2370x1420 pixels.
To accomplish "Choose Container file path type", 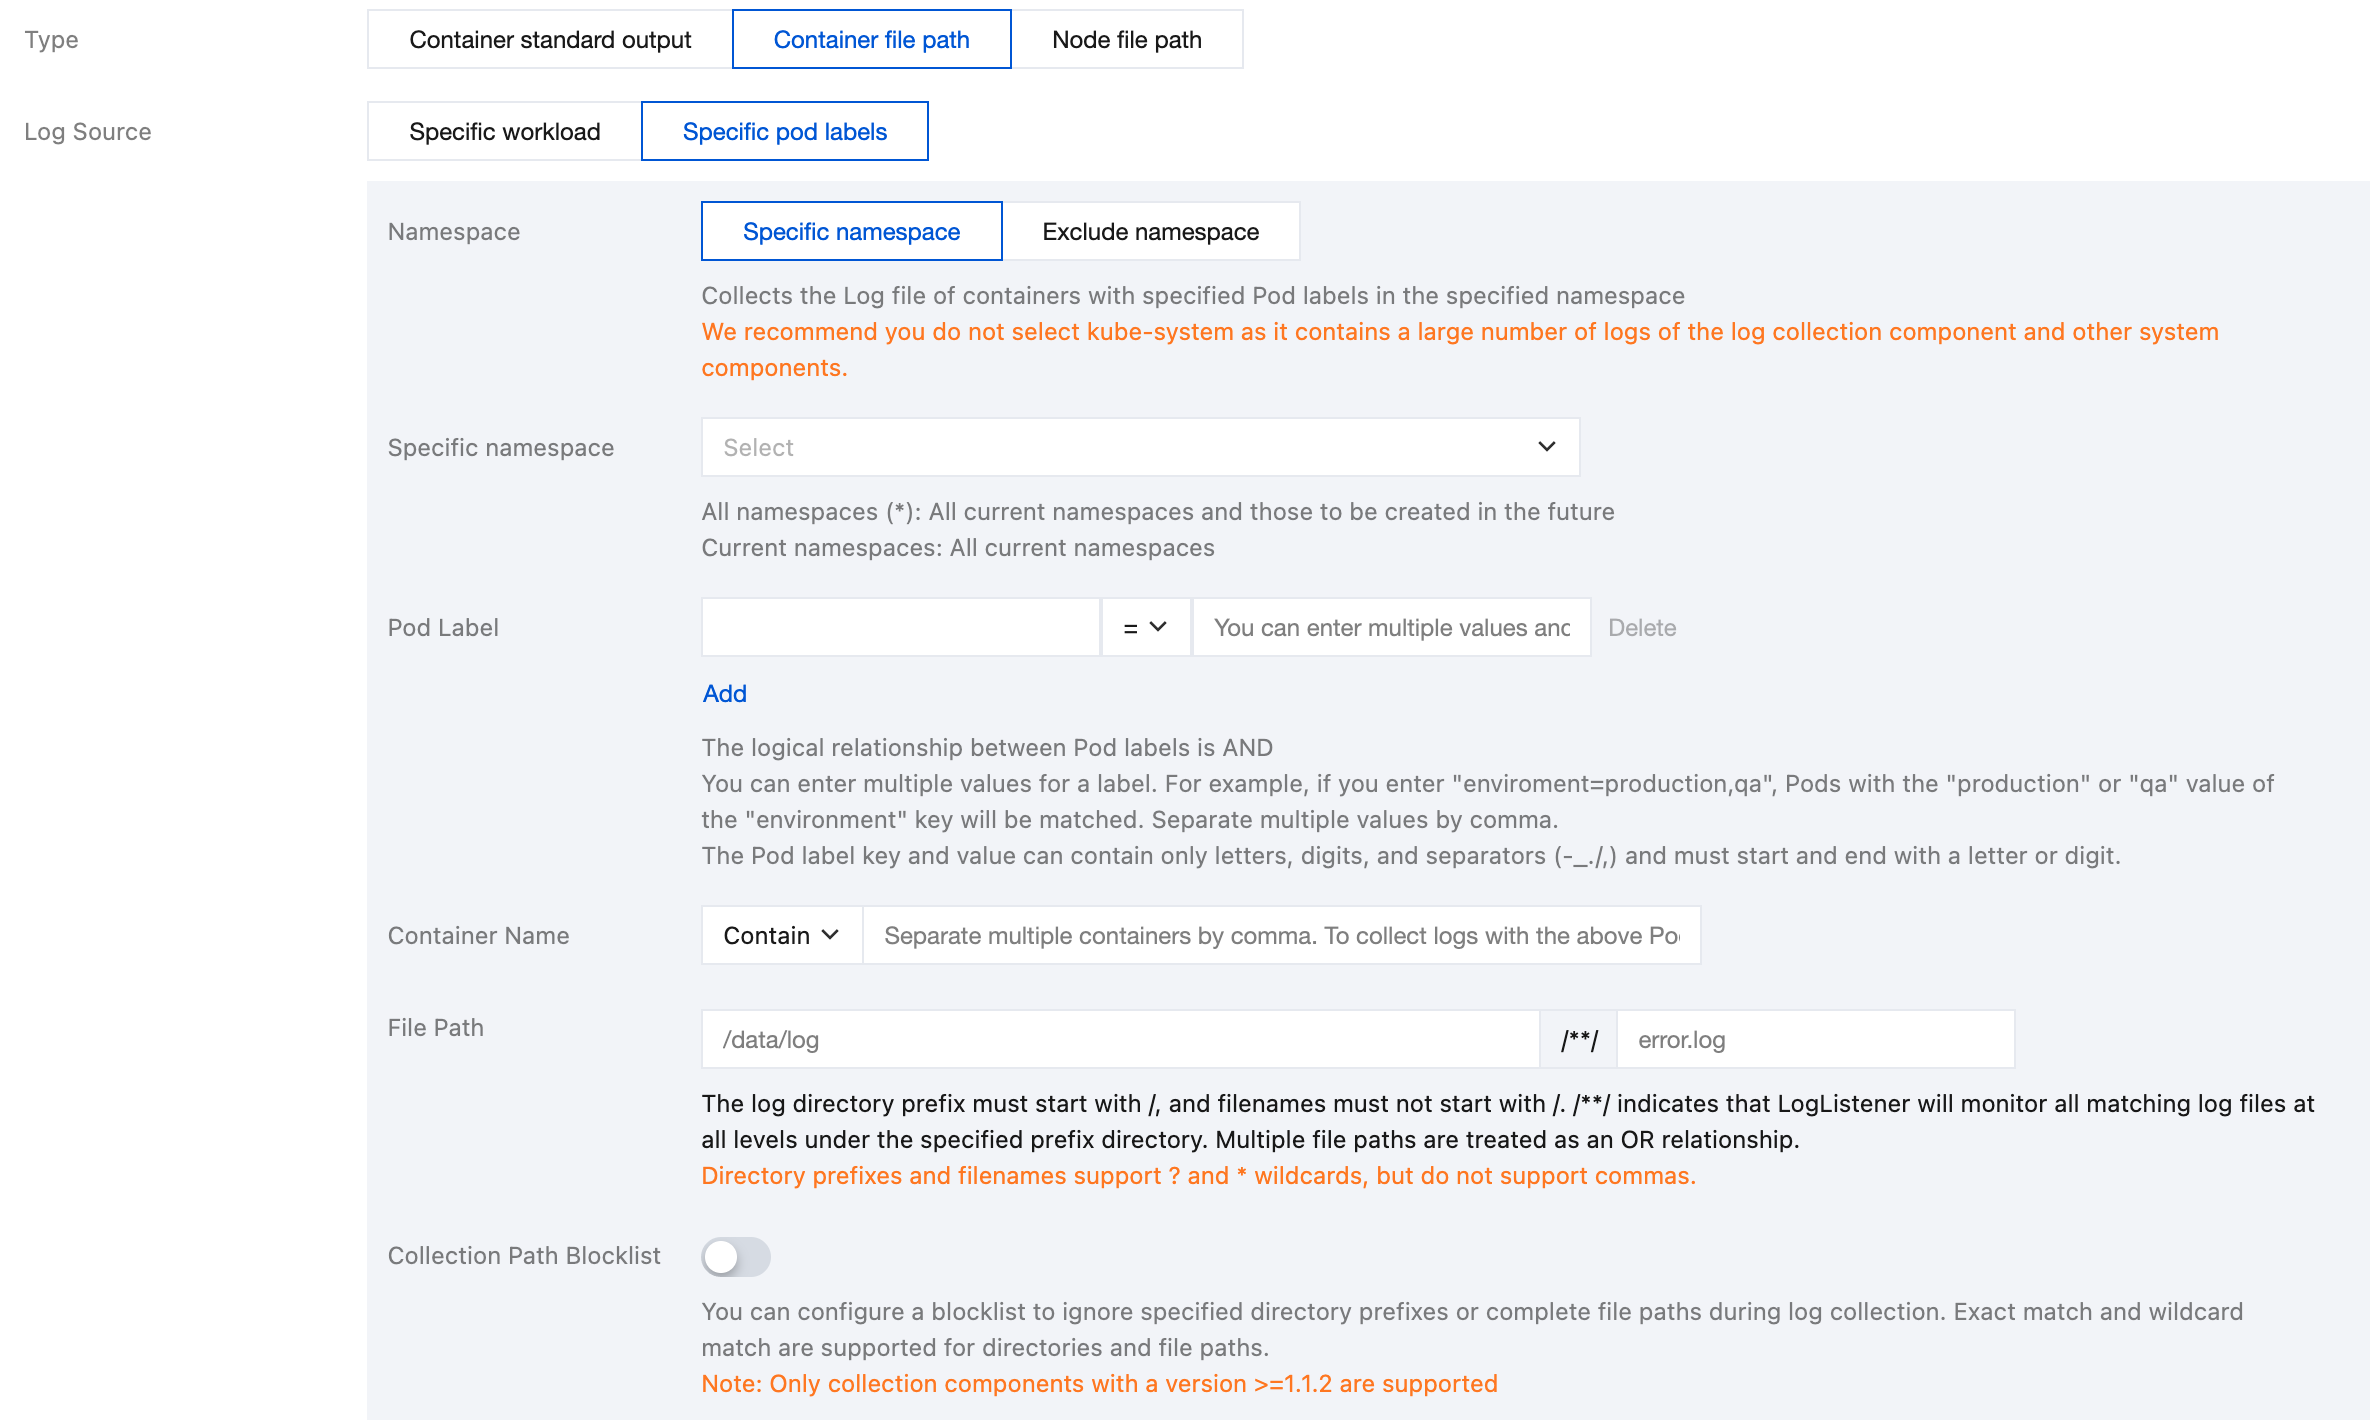I will 871,40.
